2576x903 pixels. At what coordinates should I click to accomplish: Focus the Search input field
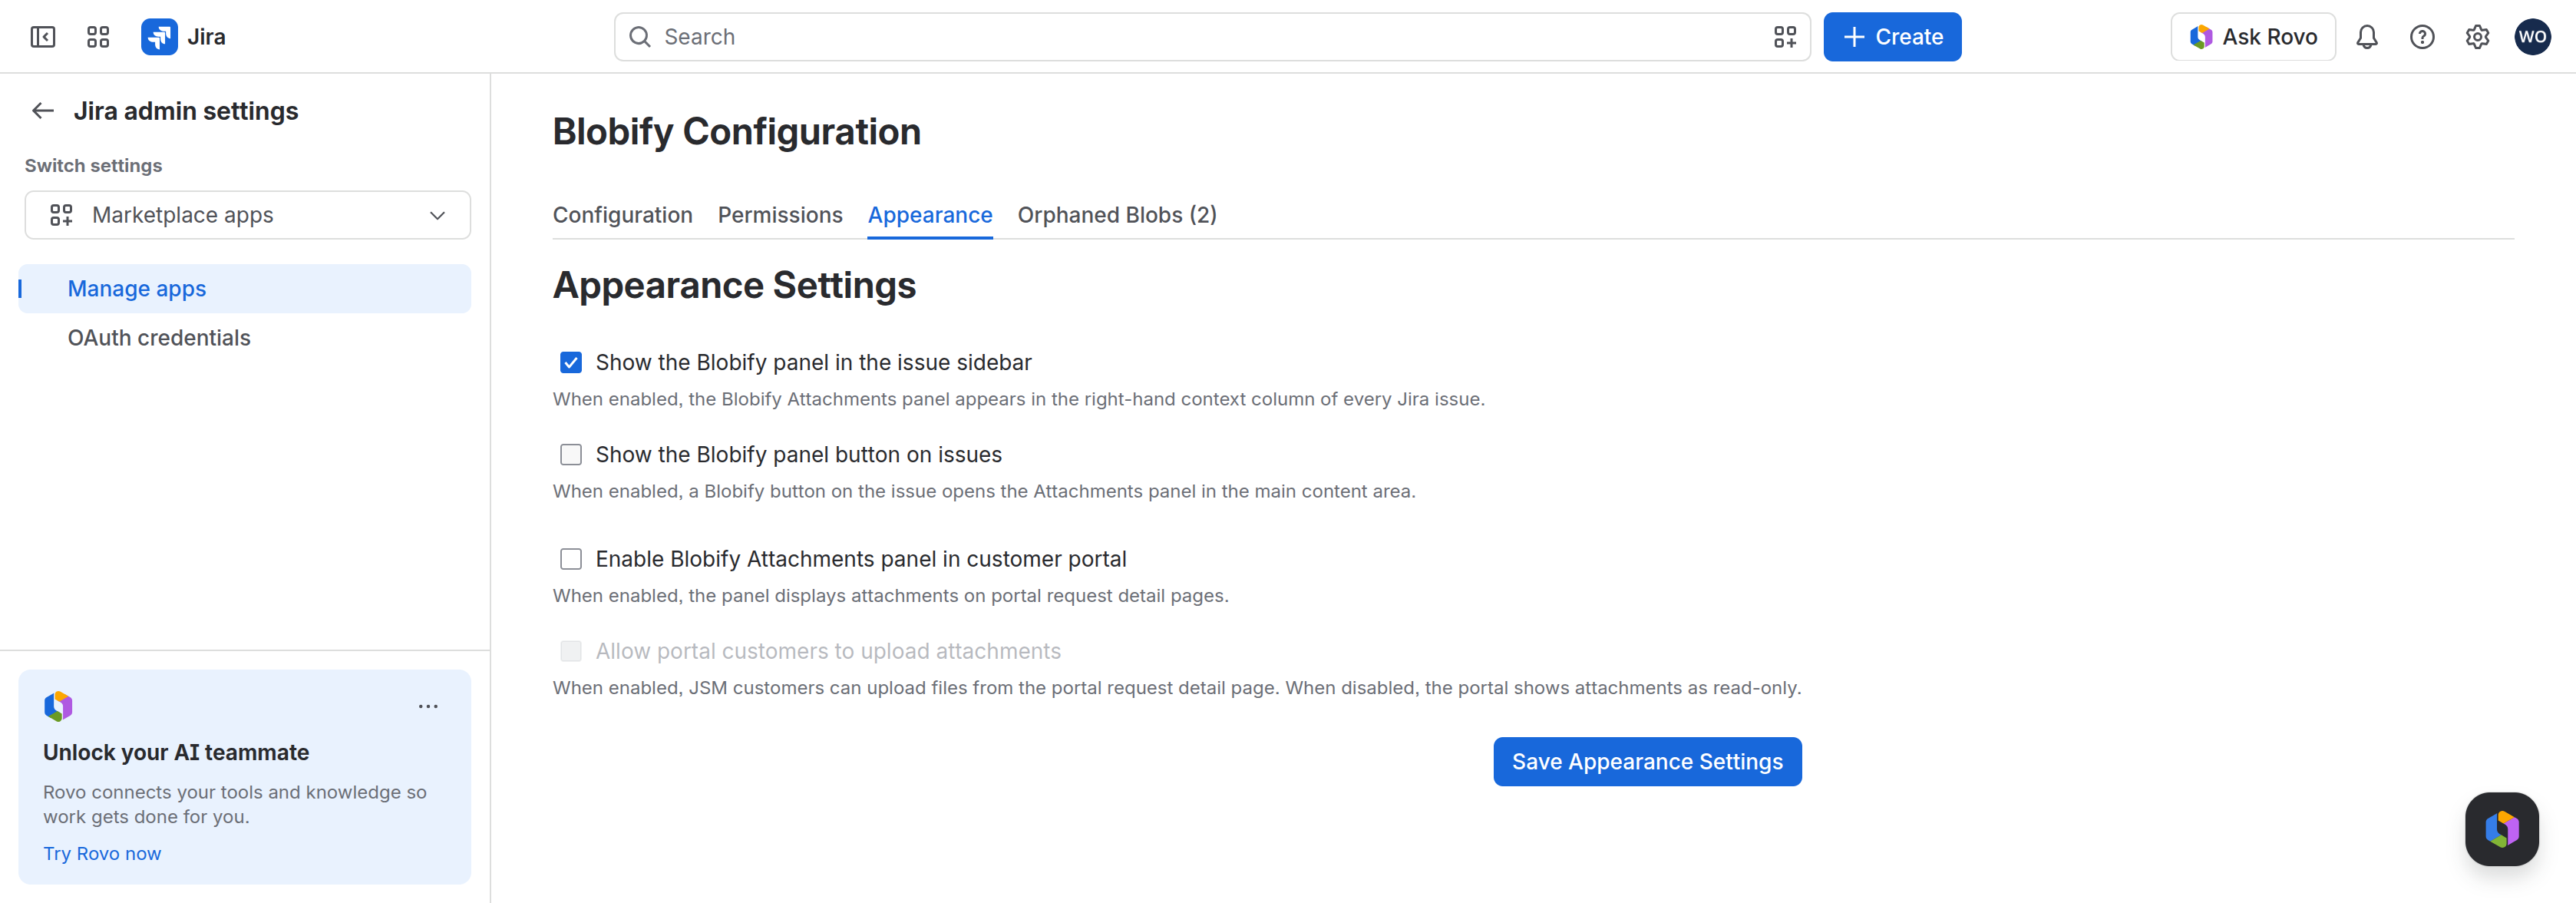tap(1212, 37)
